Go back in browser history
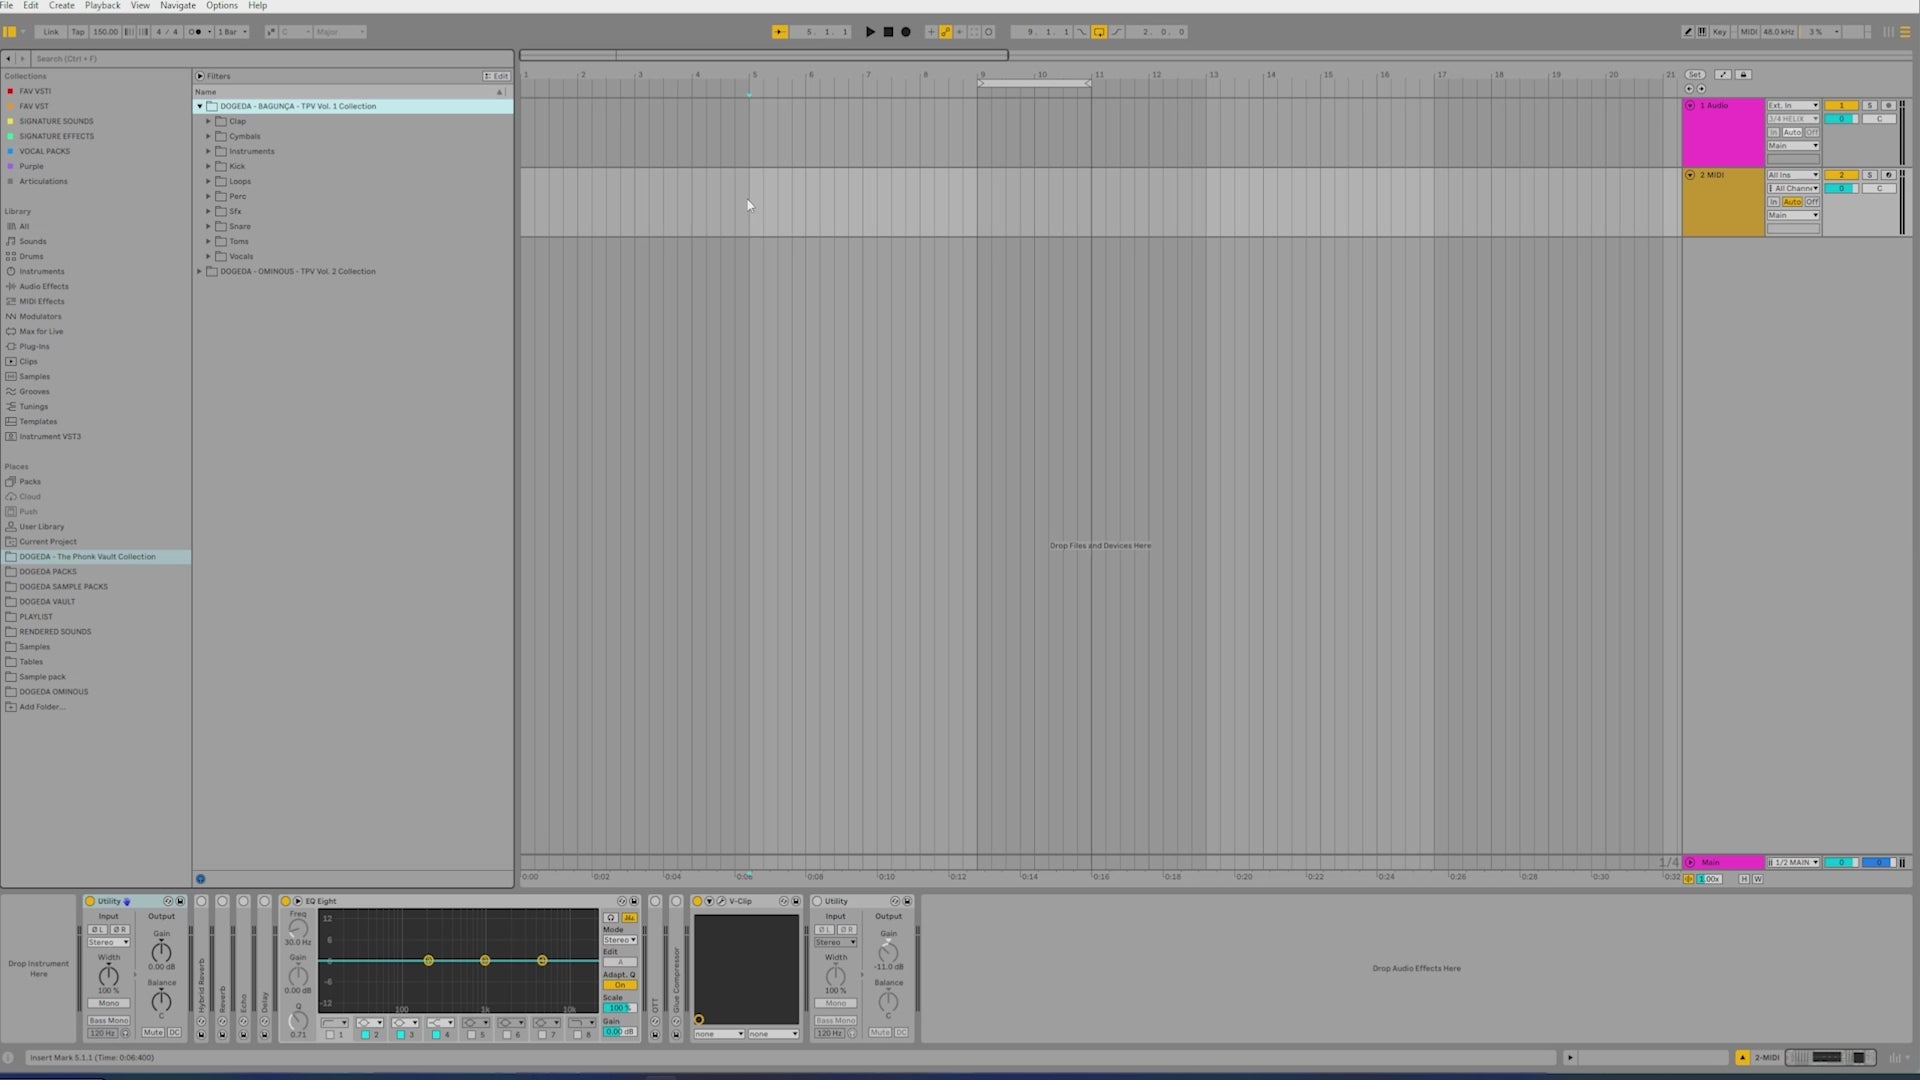The image size is (1920, 1080). point(8,59)
